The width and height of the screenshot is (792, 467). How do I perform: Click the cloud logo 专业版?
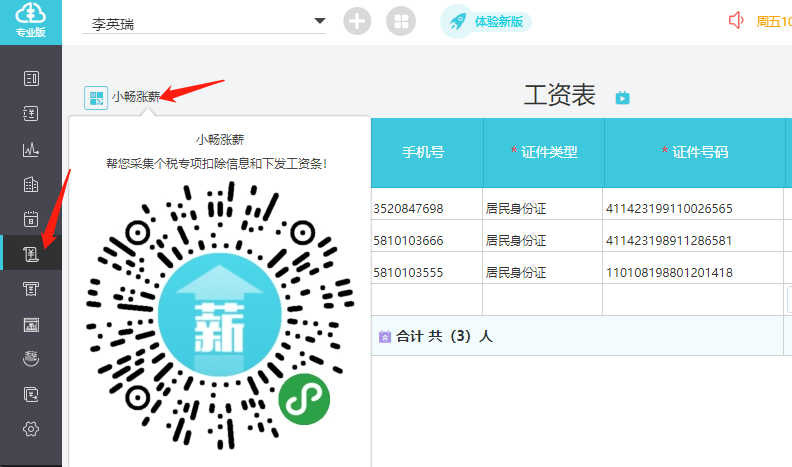[31, 21]
